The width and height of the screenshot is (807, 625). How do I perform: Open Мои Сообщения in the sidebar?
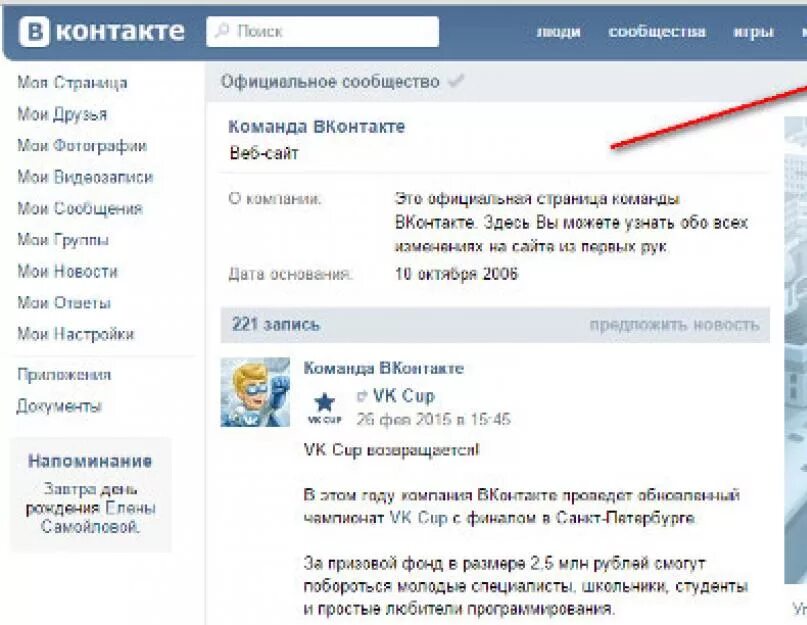coord(80,209)
